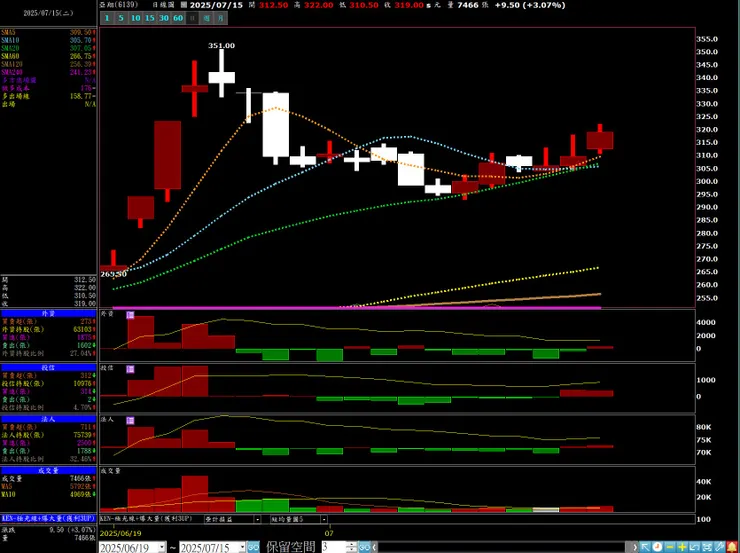
Task: Click the fit-to-screen icon in bottom toolbar
Action: tap(707, 547)
